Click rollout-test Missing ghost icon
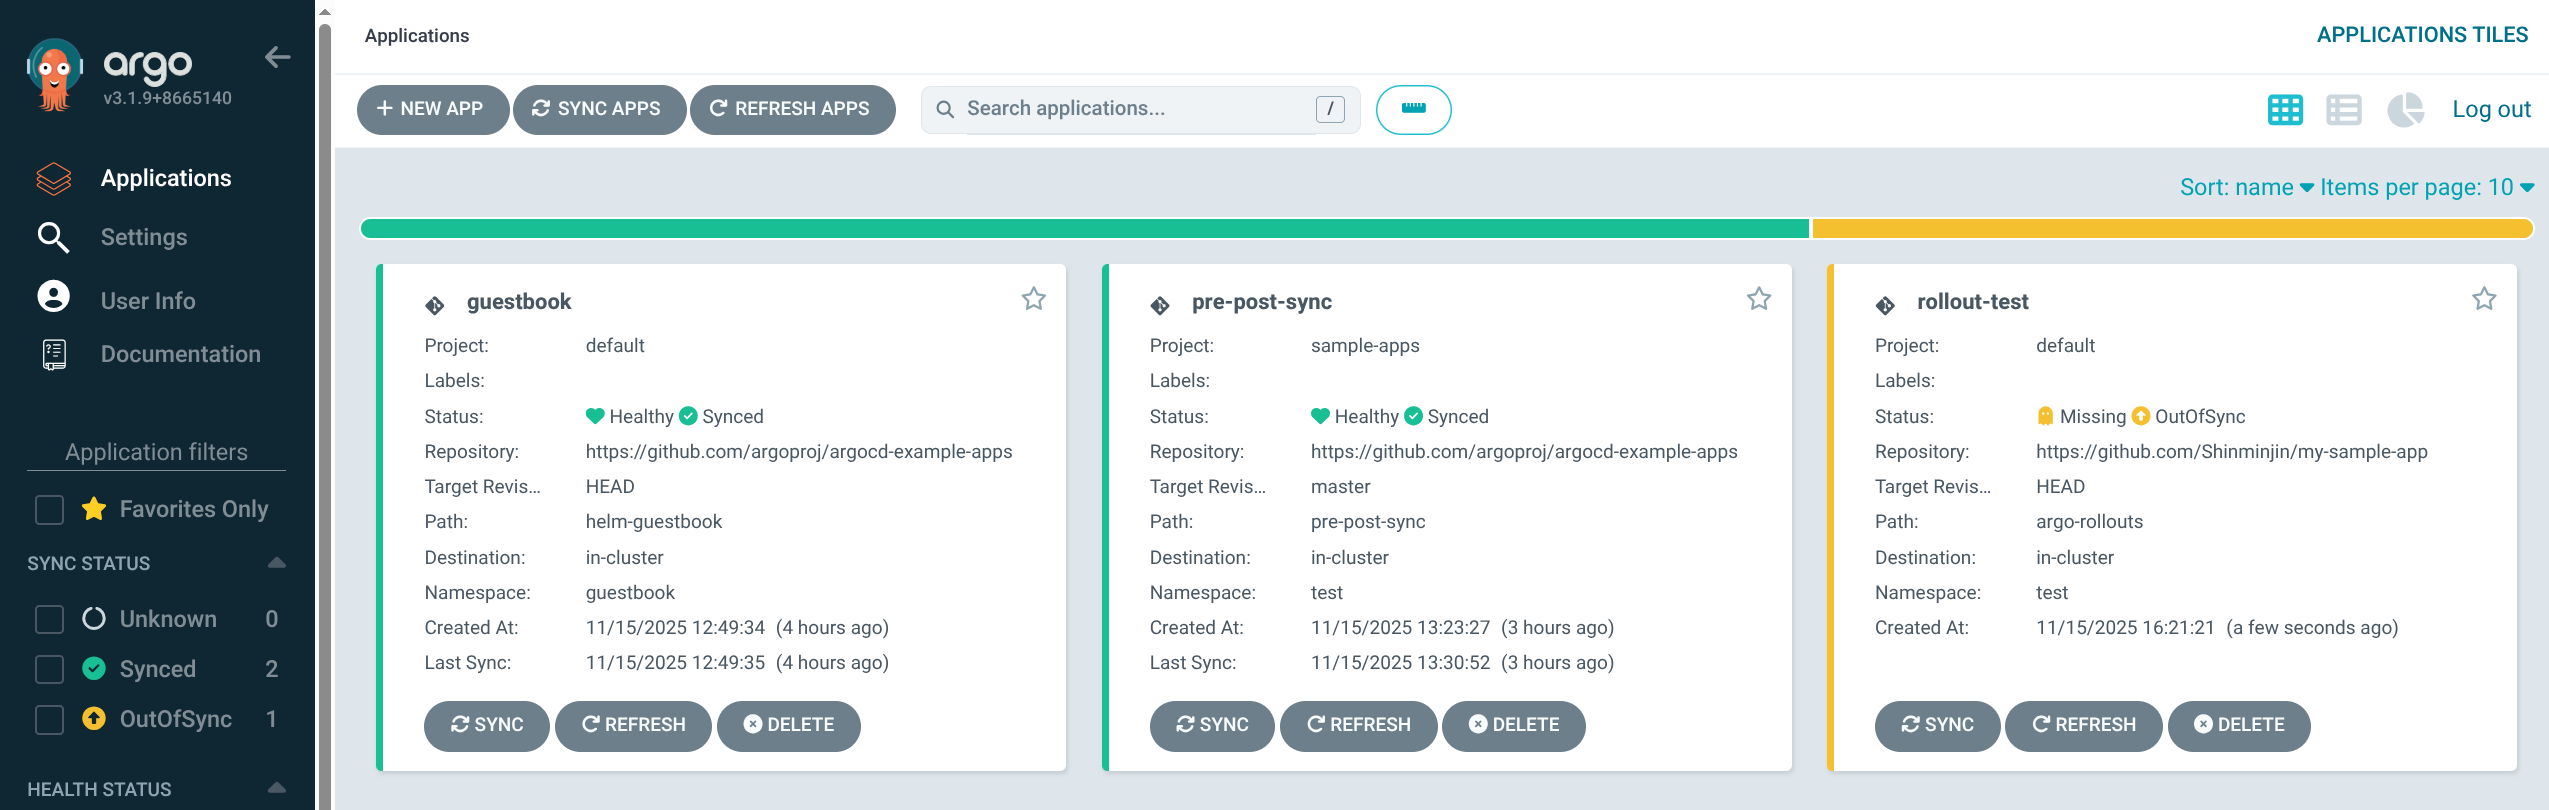 point(2045,416)
